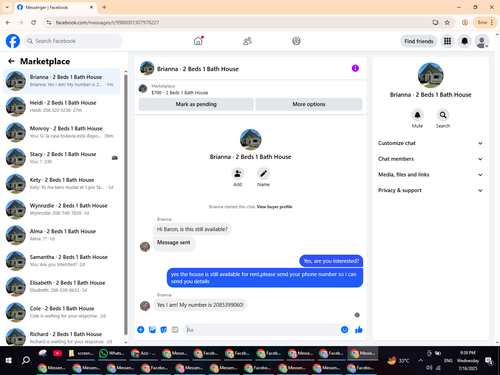
Task: Search in conversation using the magnifier icon
Action: [x=443, y=115]
